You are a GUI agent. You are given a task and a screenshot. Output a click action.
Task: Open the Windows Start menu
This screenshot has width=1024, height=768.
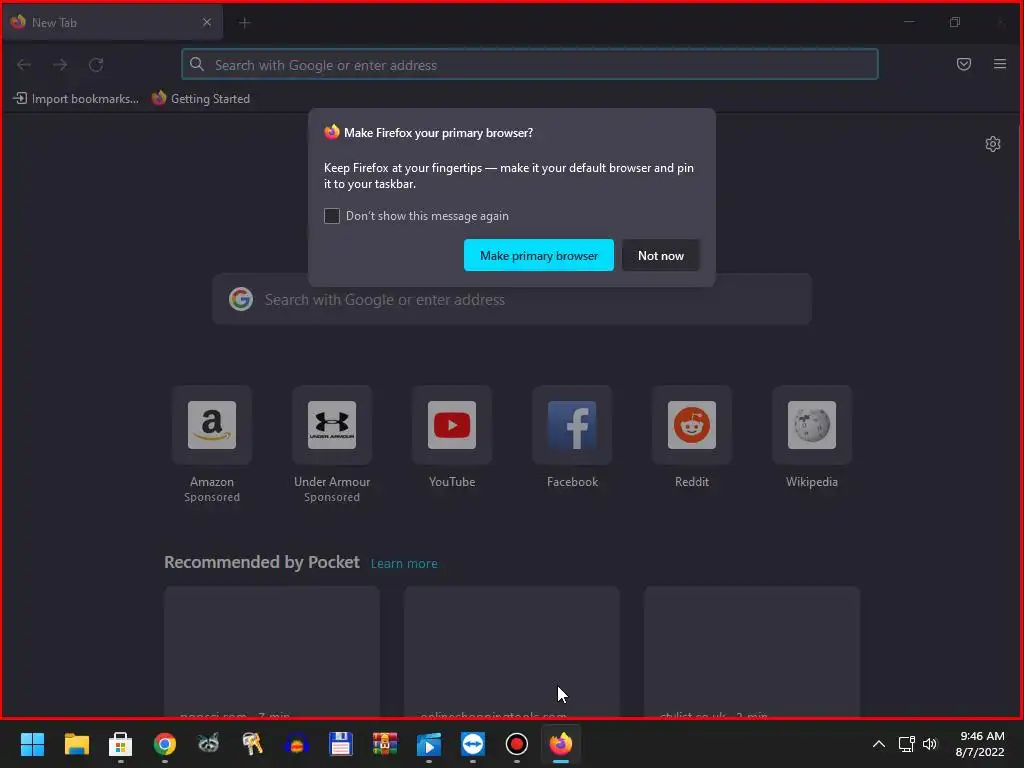(x=32, y=744)
